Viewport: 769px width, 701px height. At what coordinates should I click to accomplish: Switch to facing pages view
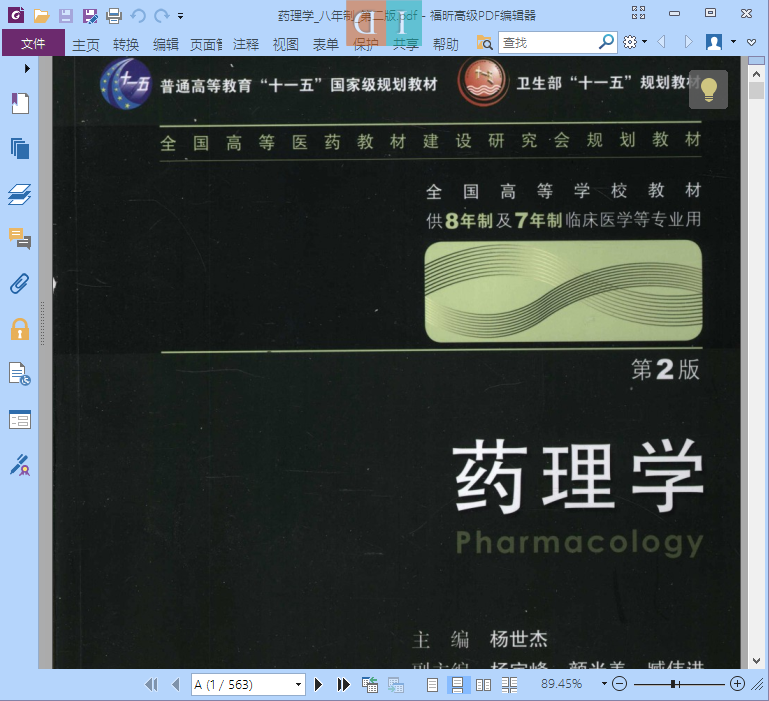(483, 684)
